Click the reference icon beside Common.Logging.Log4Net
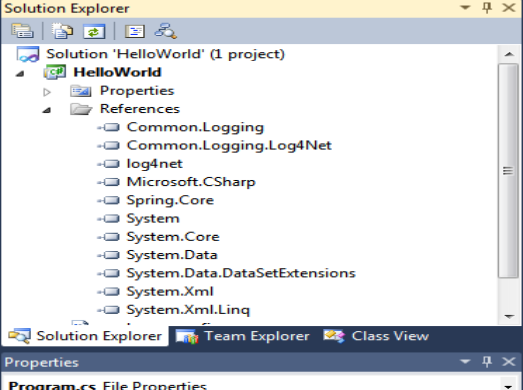Viewport: 523px width, 390px height. pos(108,145)
